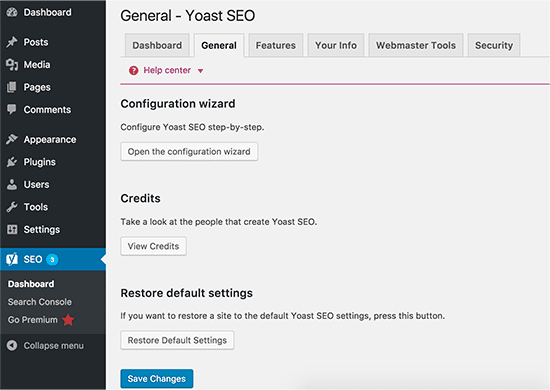The height and width of the screenshot is (390, 550).
Task: Open the Tools menu label
Action: (36, 207)
